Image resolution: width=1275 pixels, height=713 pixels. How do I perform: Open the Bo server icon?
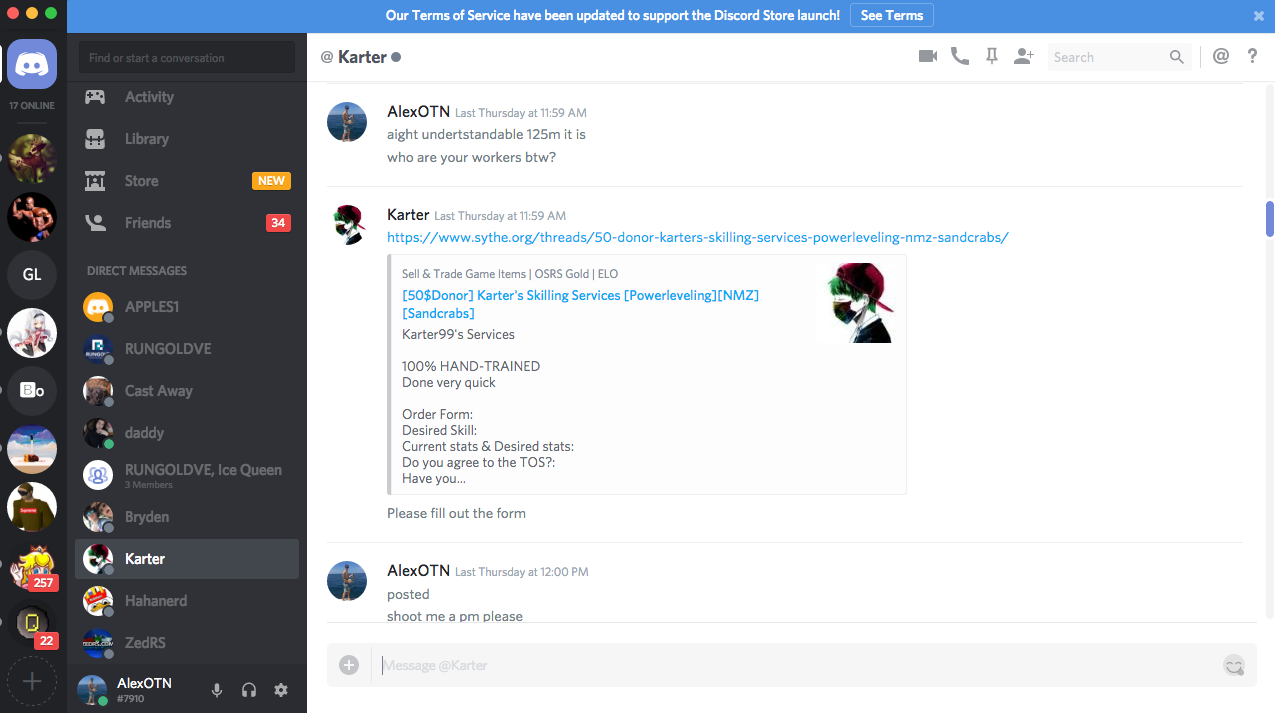point(32,391)
